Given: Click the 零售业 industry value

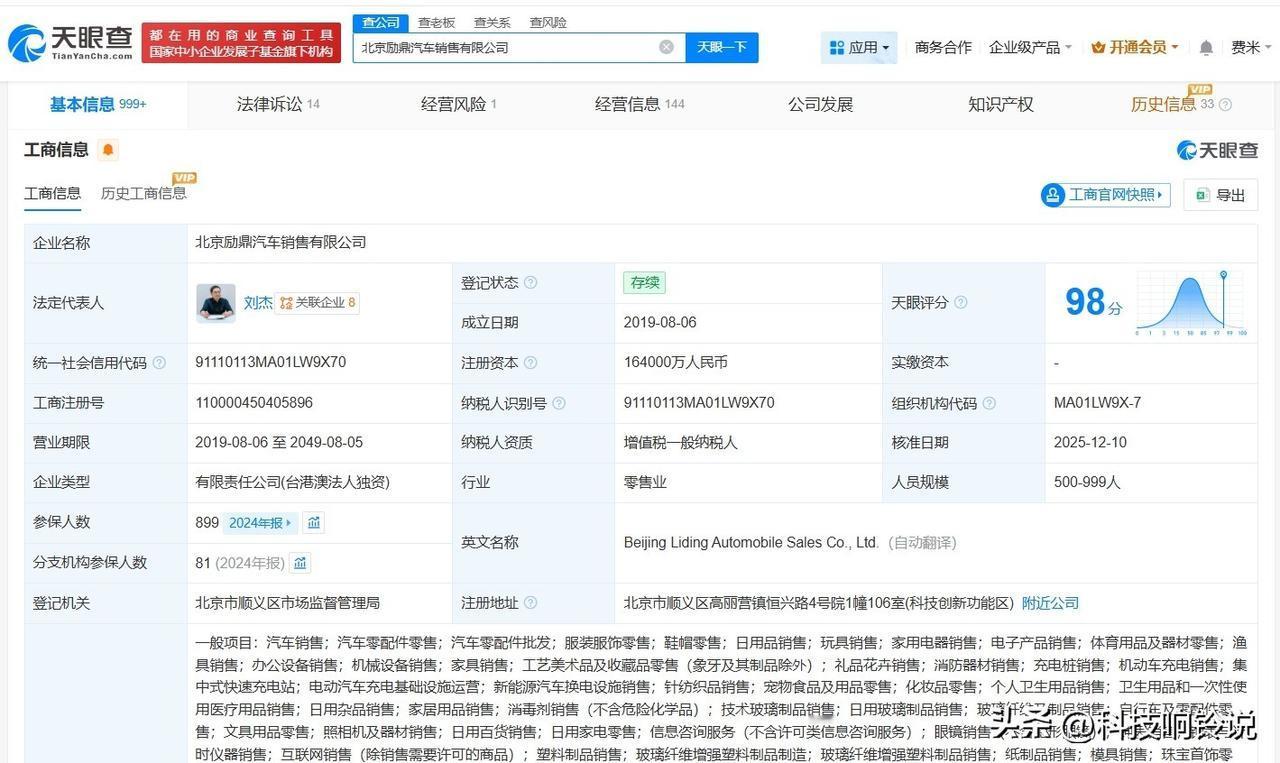Looking at the screenshot, I should (645, 482).
